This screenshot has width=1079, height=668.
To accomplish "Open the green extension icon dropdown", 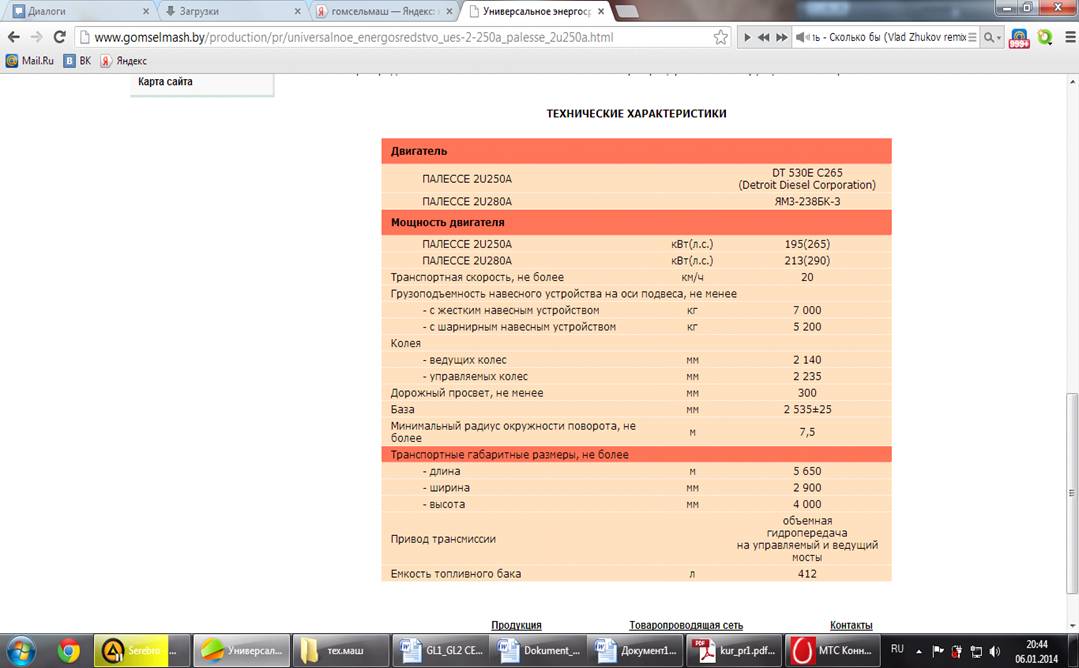I will (1045, 37).
